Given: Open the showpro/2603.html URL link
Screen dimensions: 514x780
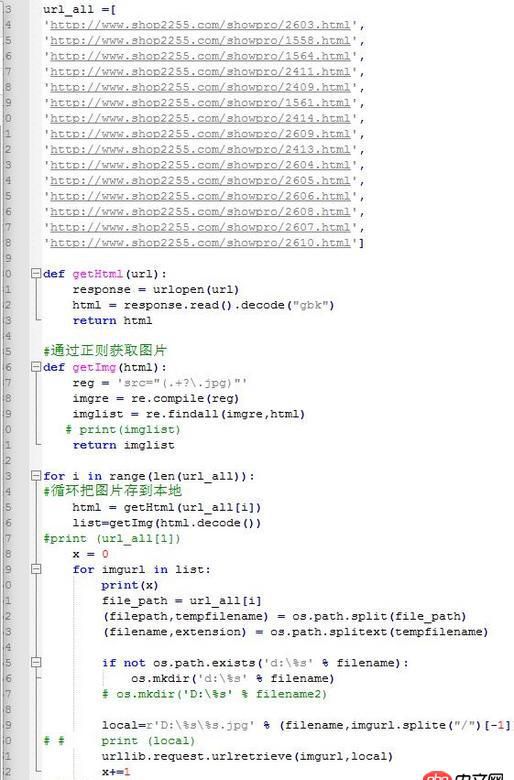Looking at the screenshot, I should click(200, 25).
